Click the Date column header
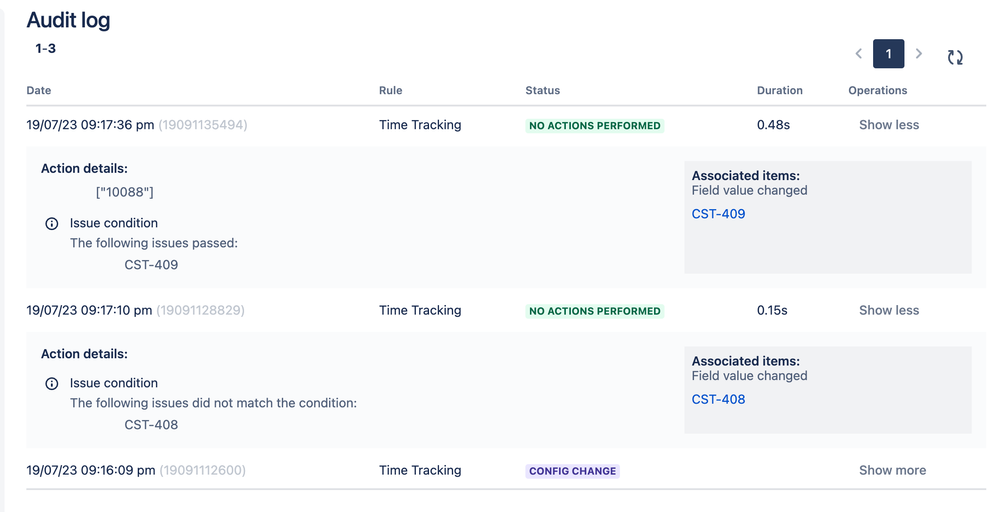Viewport: 999px width, 512px height. point(39,90)
